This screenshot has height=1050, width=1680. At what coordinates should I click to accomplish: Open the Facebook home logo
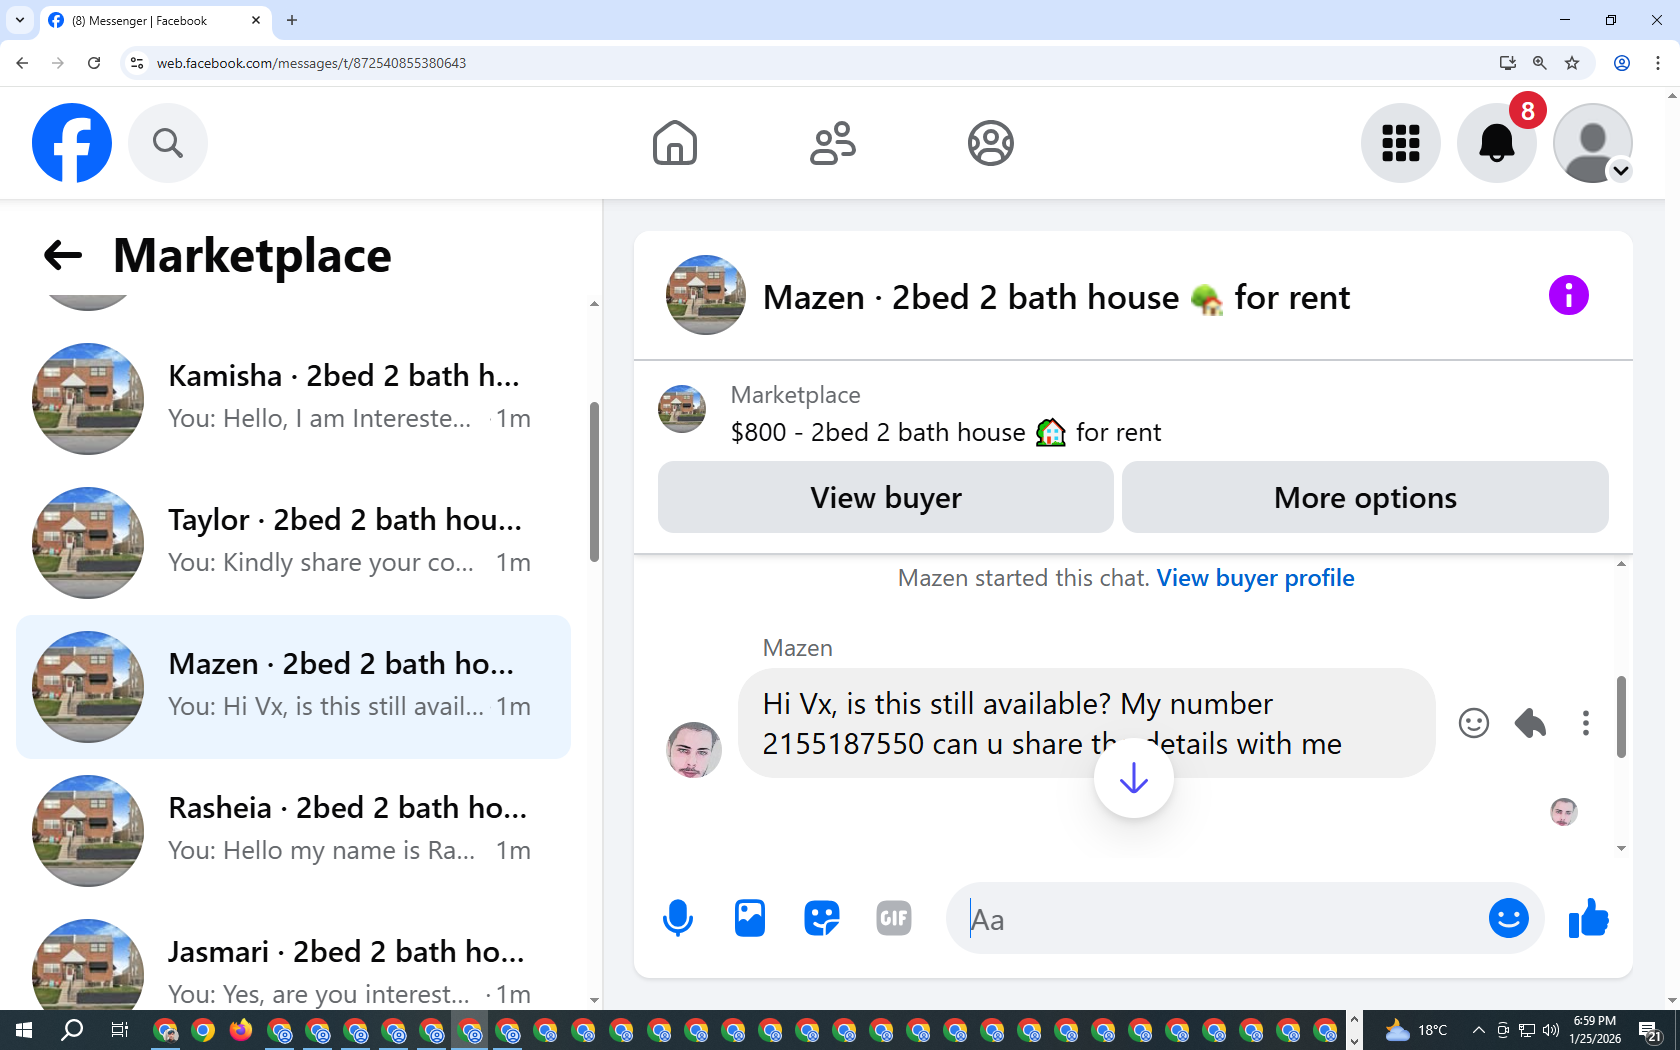[72, 143]
